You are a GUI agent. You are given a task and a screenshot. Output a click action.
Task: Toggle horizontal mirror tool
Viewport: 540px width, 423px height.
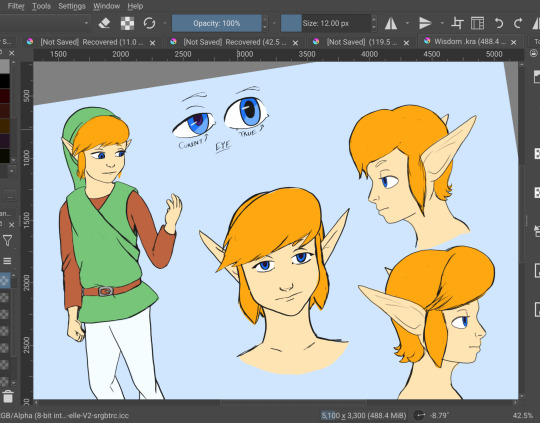391,23
